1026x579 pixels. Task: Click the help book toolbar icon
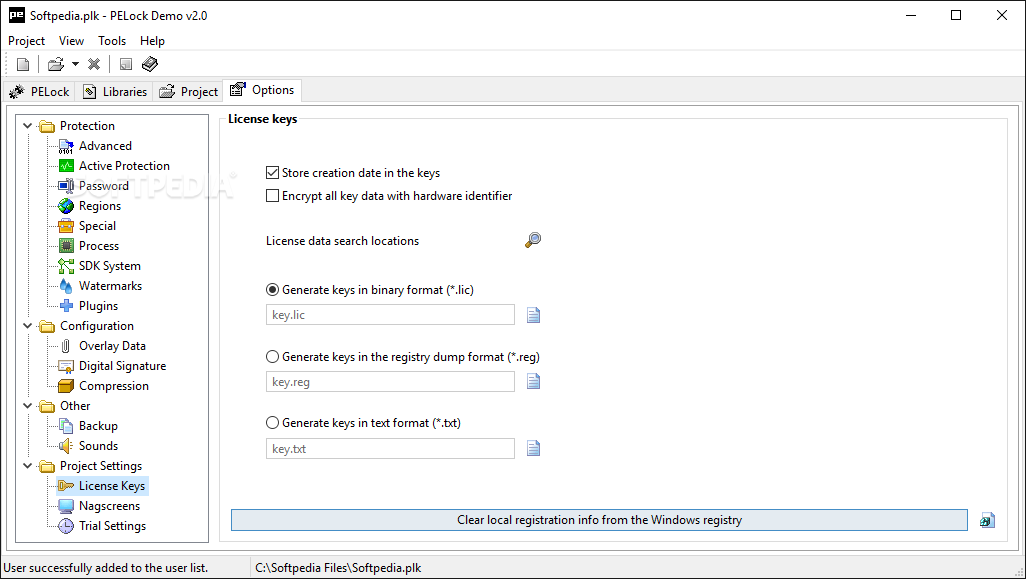point(150,64)
